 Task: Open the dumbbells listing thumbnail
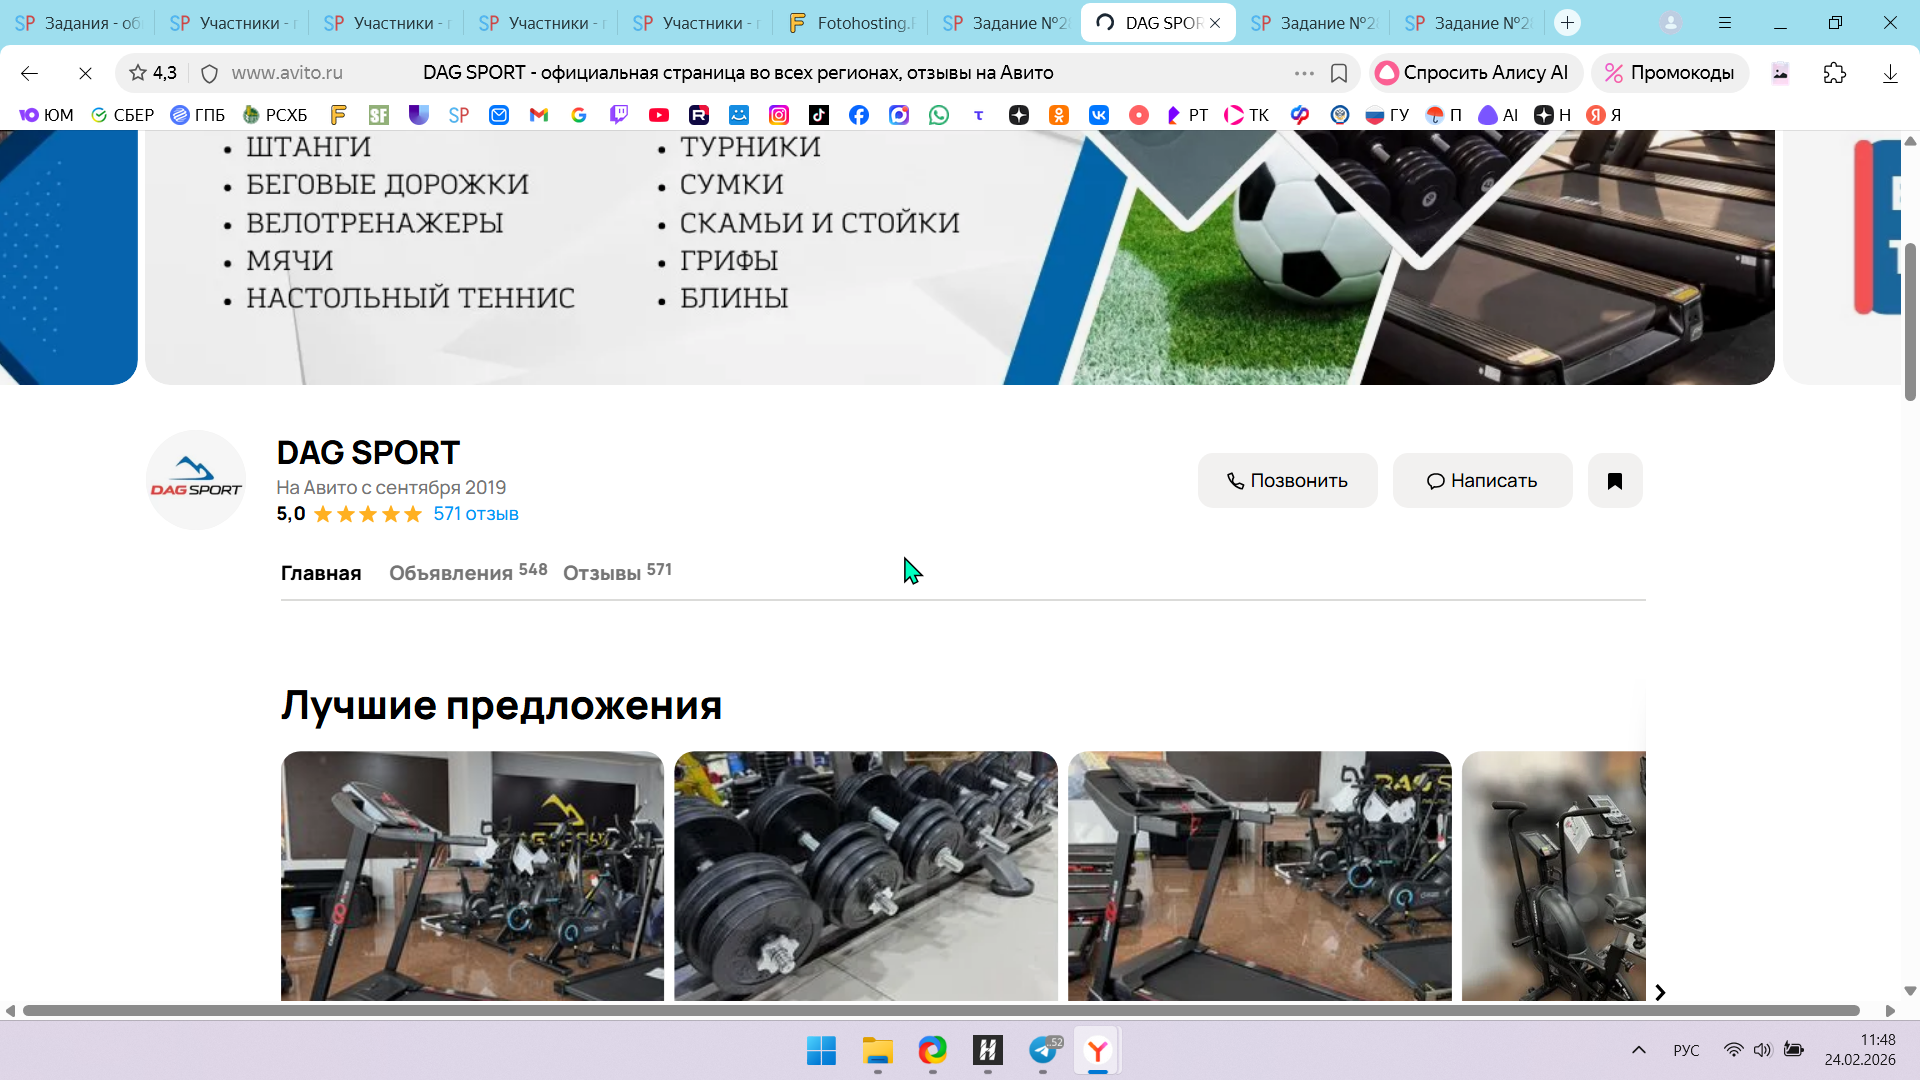(865, 875)
